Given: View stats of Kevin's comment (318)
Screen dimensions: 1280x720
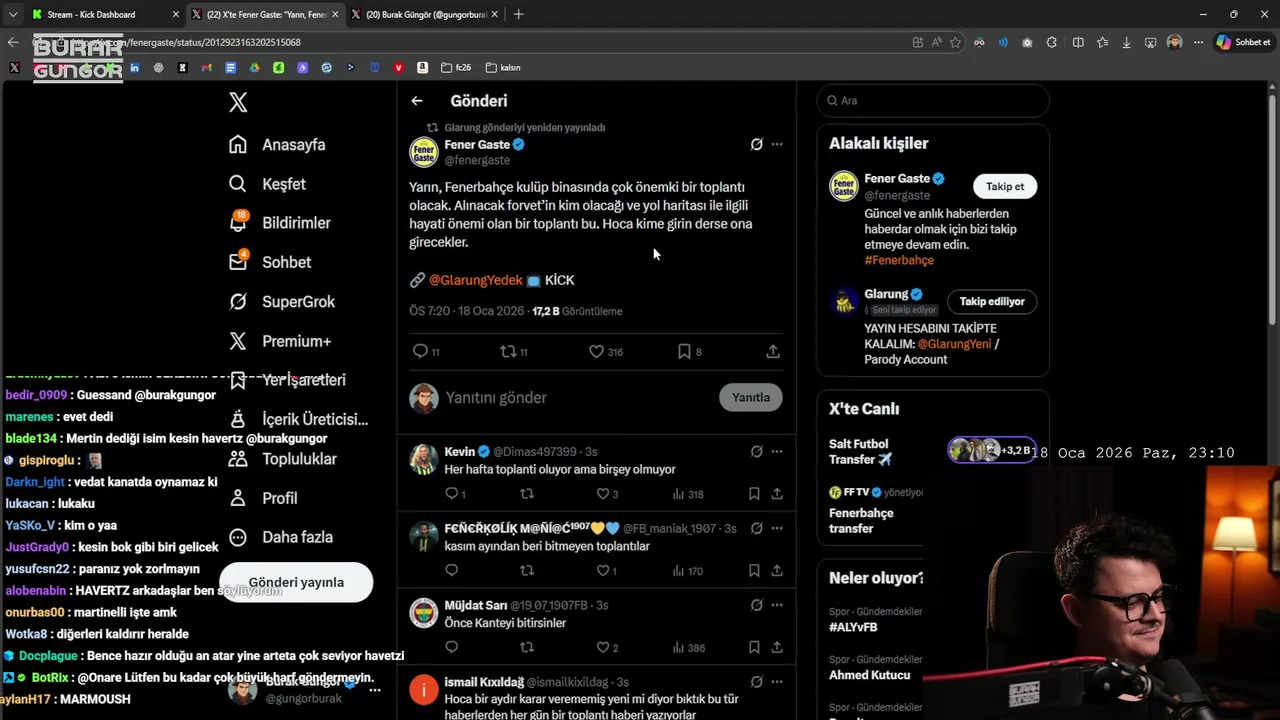Looking at the screenshot, I should click(688, 494).
